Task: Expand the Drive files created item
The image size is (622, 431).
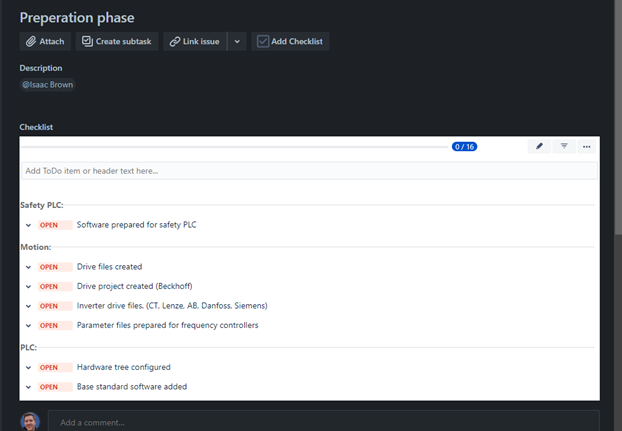Action: pos(28,267)
